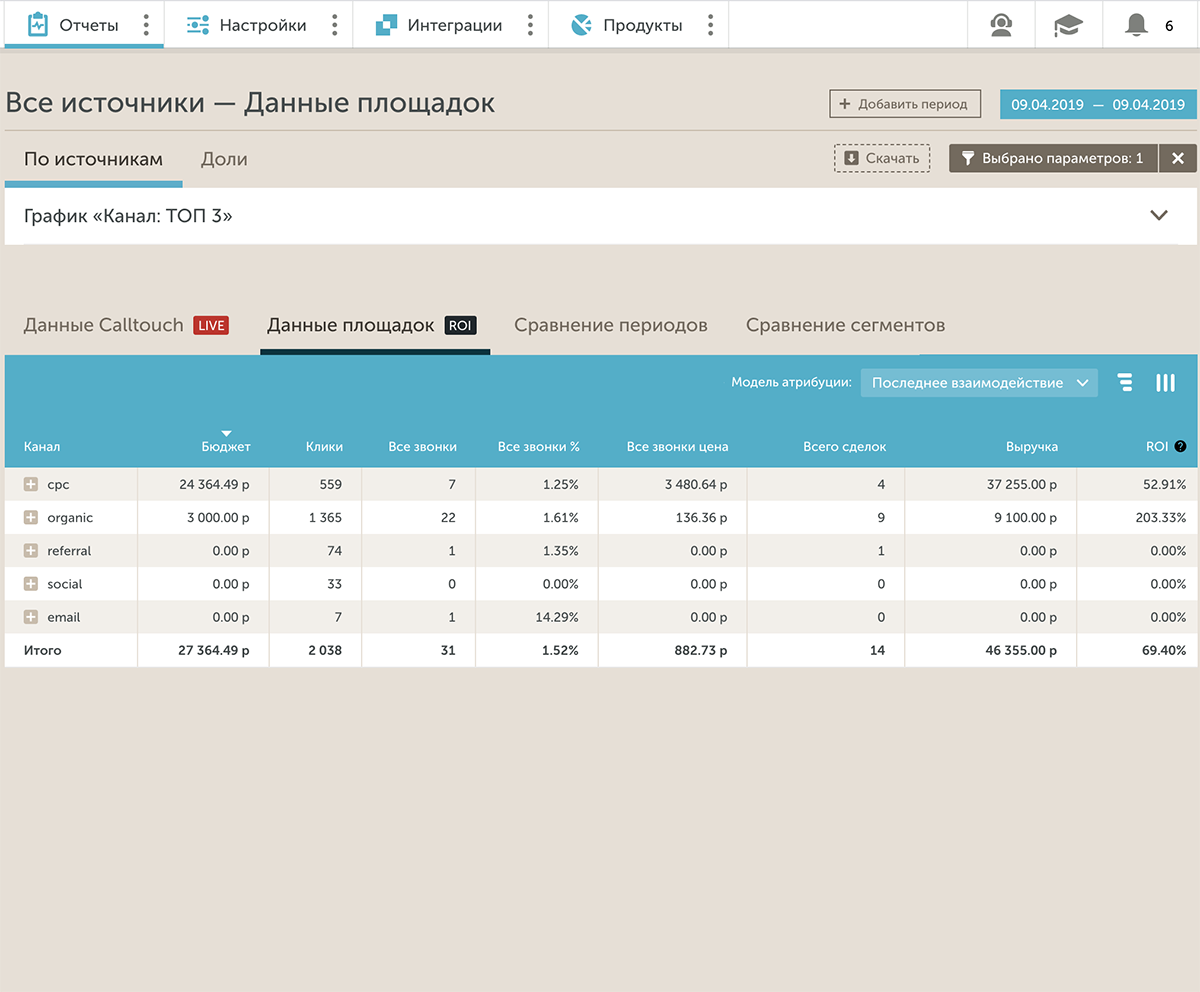1200x992 pixels.
Task: Sort by the Все звонки column header
Action: pos(422,447)
